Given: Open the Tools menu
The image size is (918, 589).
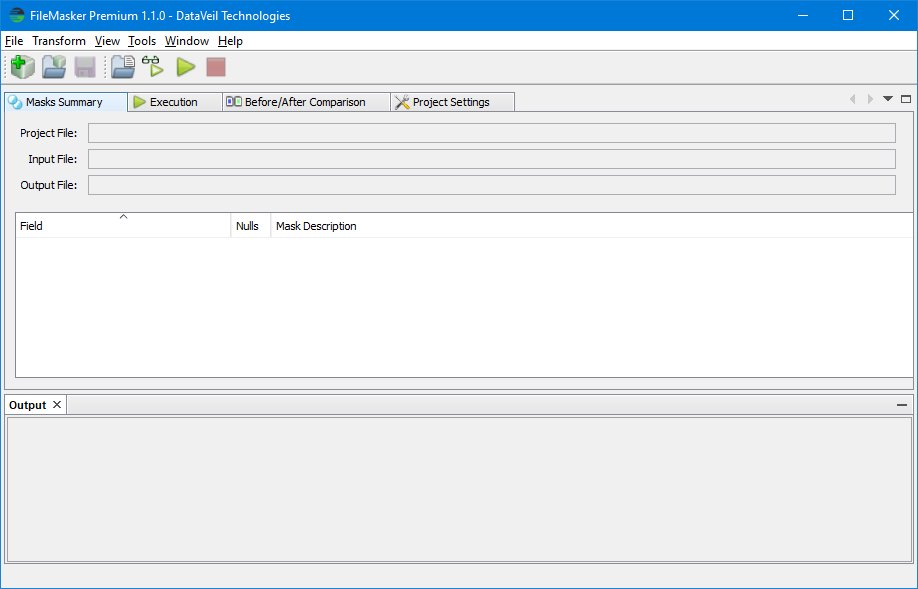Looking at the screenshot, I should [142, 41].
